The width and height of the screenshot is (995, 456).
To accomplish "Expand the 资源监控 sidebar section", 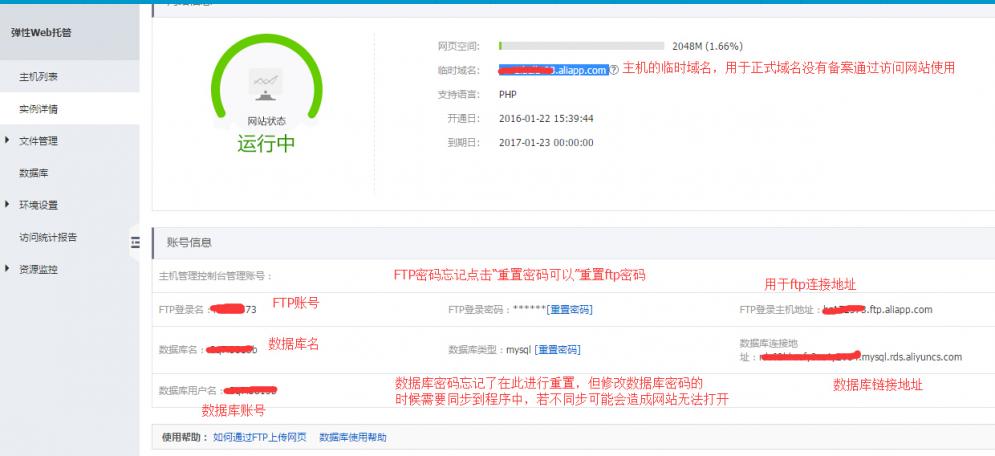I will tap(8, 269).
